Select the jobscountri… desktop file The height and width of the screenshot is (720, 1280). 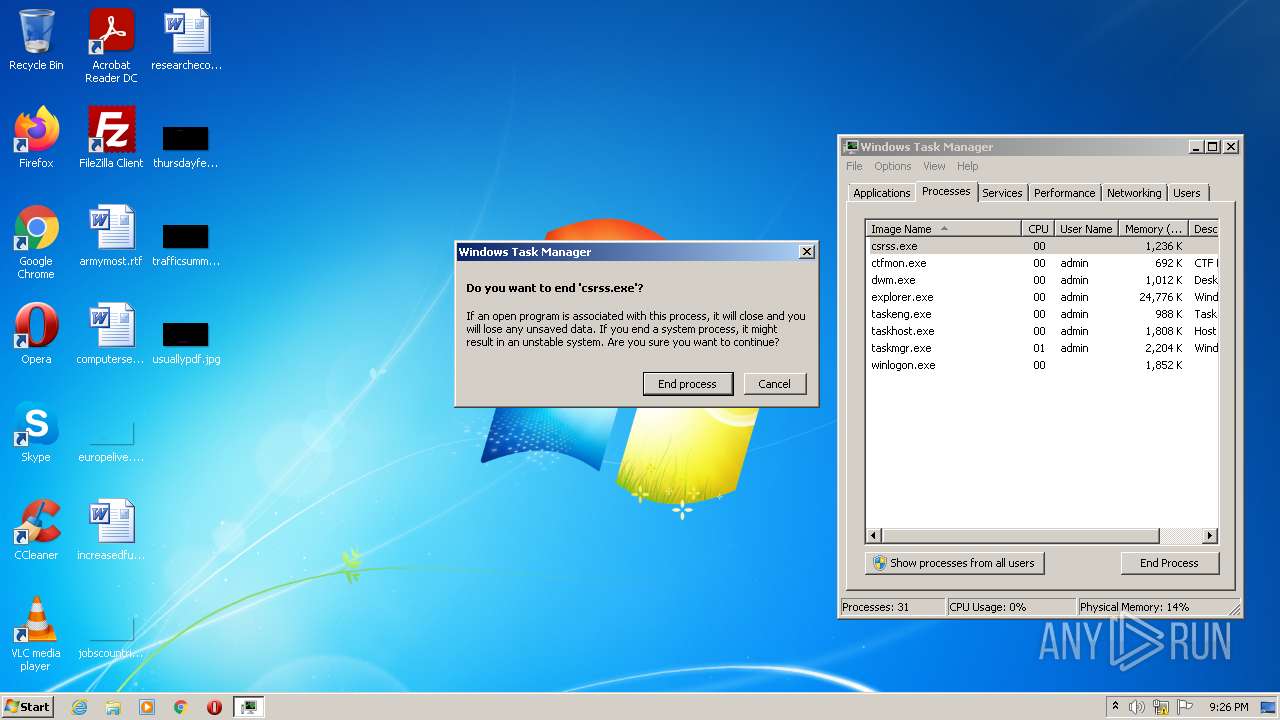[111, 637]
